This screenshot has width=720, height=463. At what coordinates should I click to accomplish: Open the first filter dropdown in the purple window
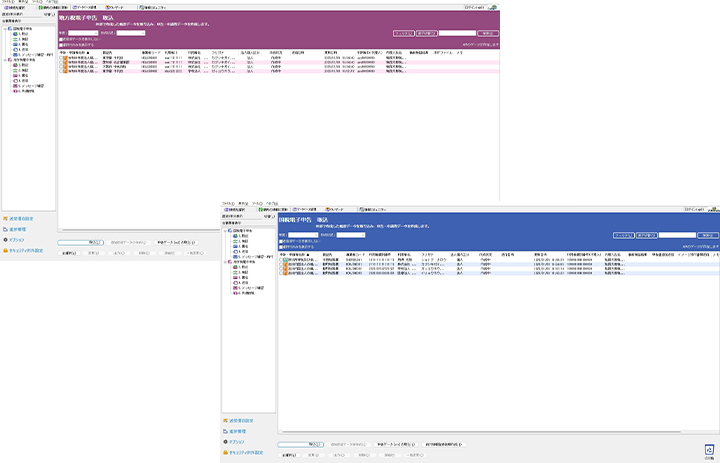click(80, 32)
